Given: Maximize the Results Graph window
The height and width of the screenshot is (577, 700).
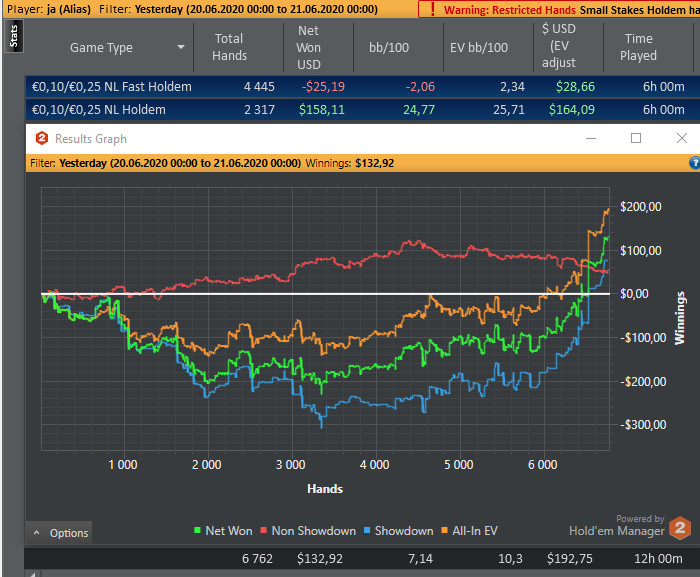Looking at the screenshot, I should click(636, 138).
